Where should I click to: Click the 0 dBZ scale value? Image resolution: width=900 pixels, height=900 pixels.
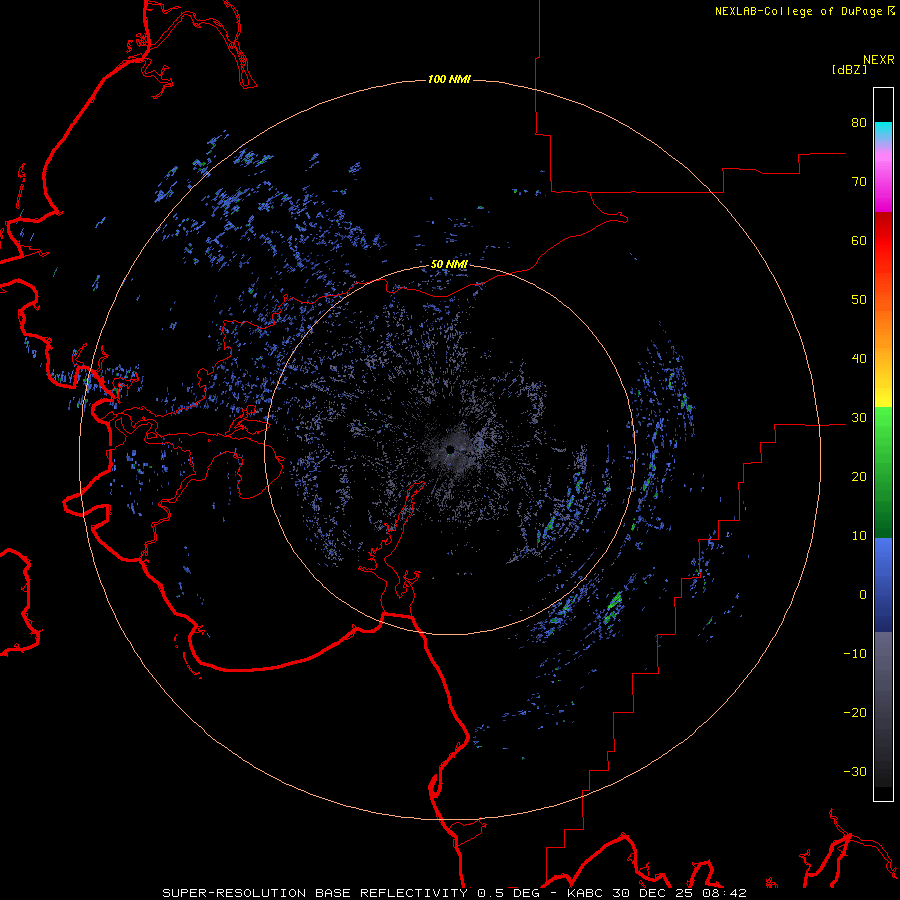coord(863,595)
